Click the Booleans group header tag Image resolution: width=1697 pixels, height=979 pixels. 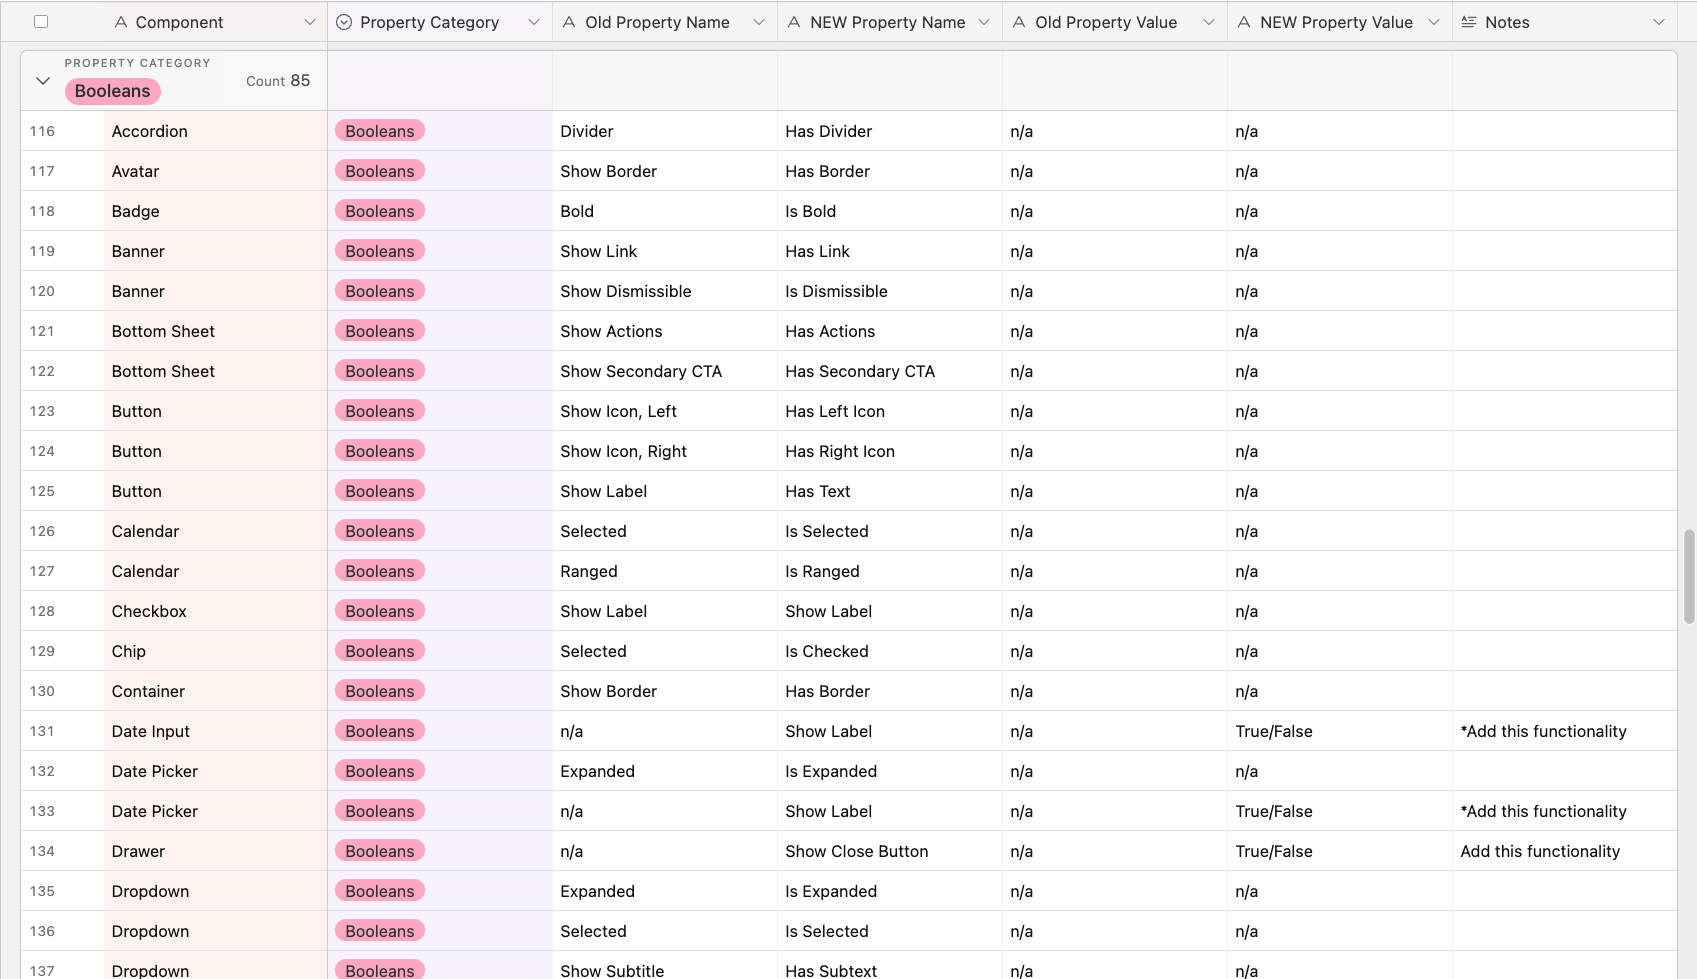click(x=112, y=91)
